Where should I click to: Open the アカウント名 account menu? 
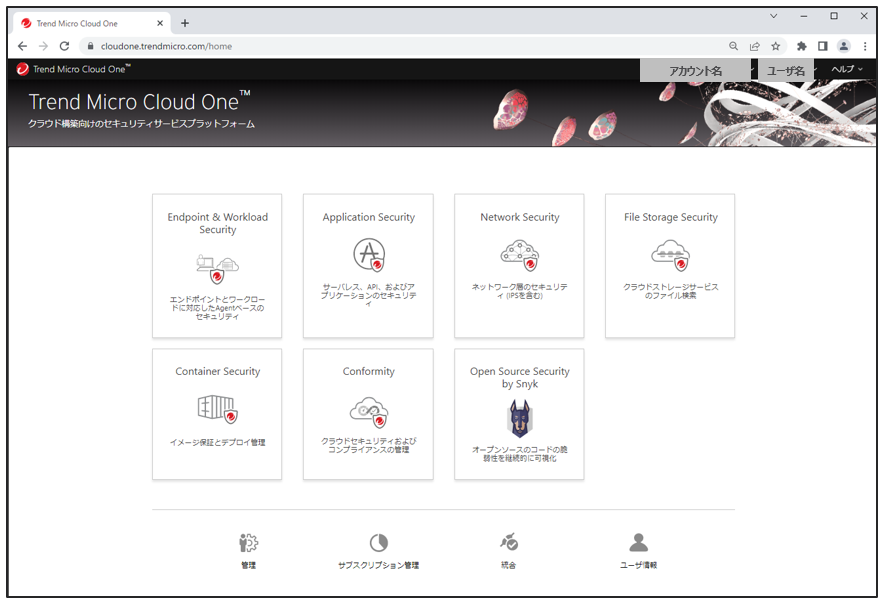(695, 71)
